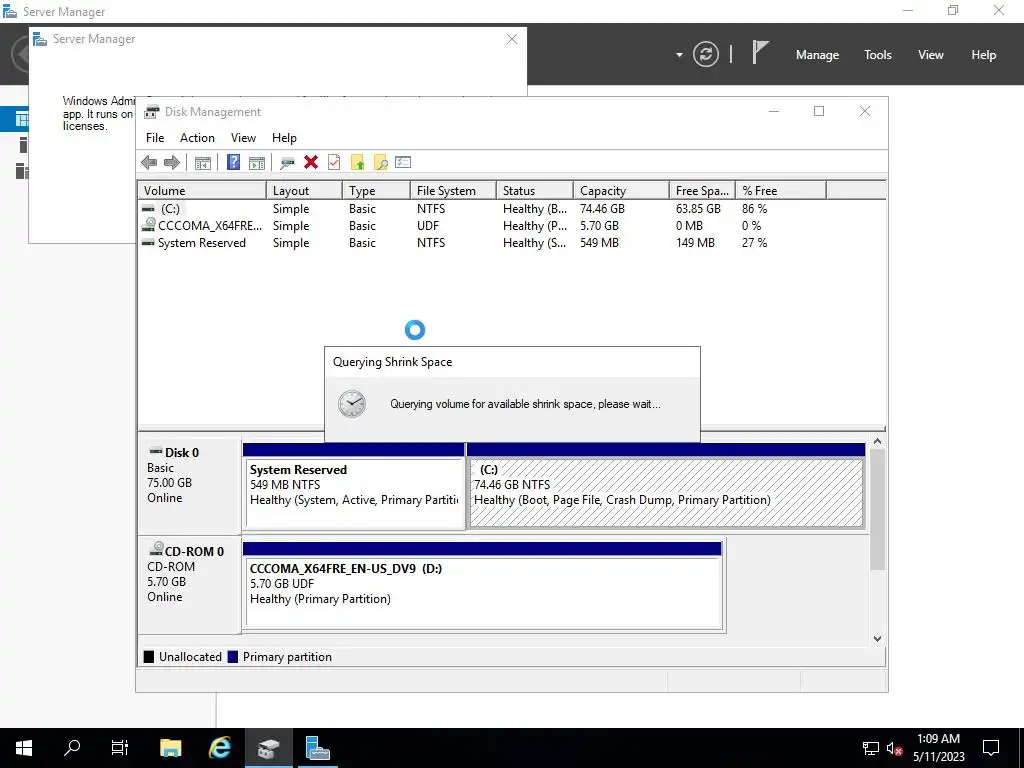
Task: Click the graphical view scroll up arrow
Action: [x=877, y=441]
